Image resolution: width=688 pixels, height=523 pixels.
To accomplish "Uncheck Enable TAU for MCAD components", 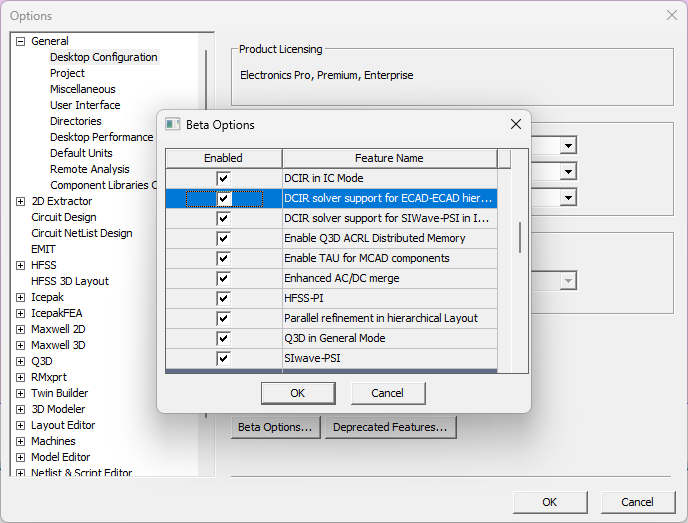I will (223, 258).
